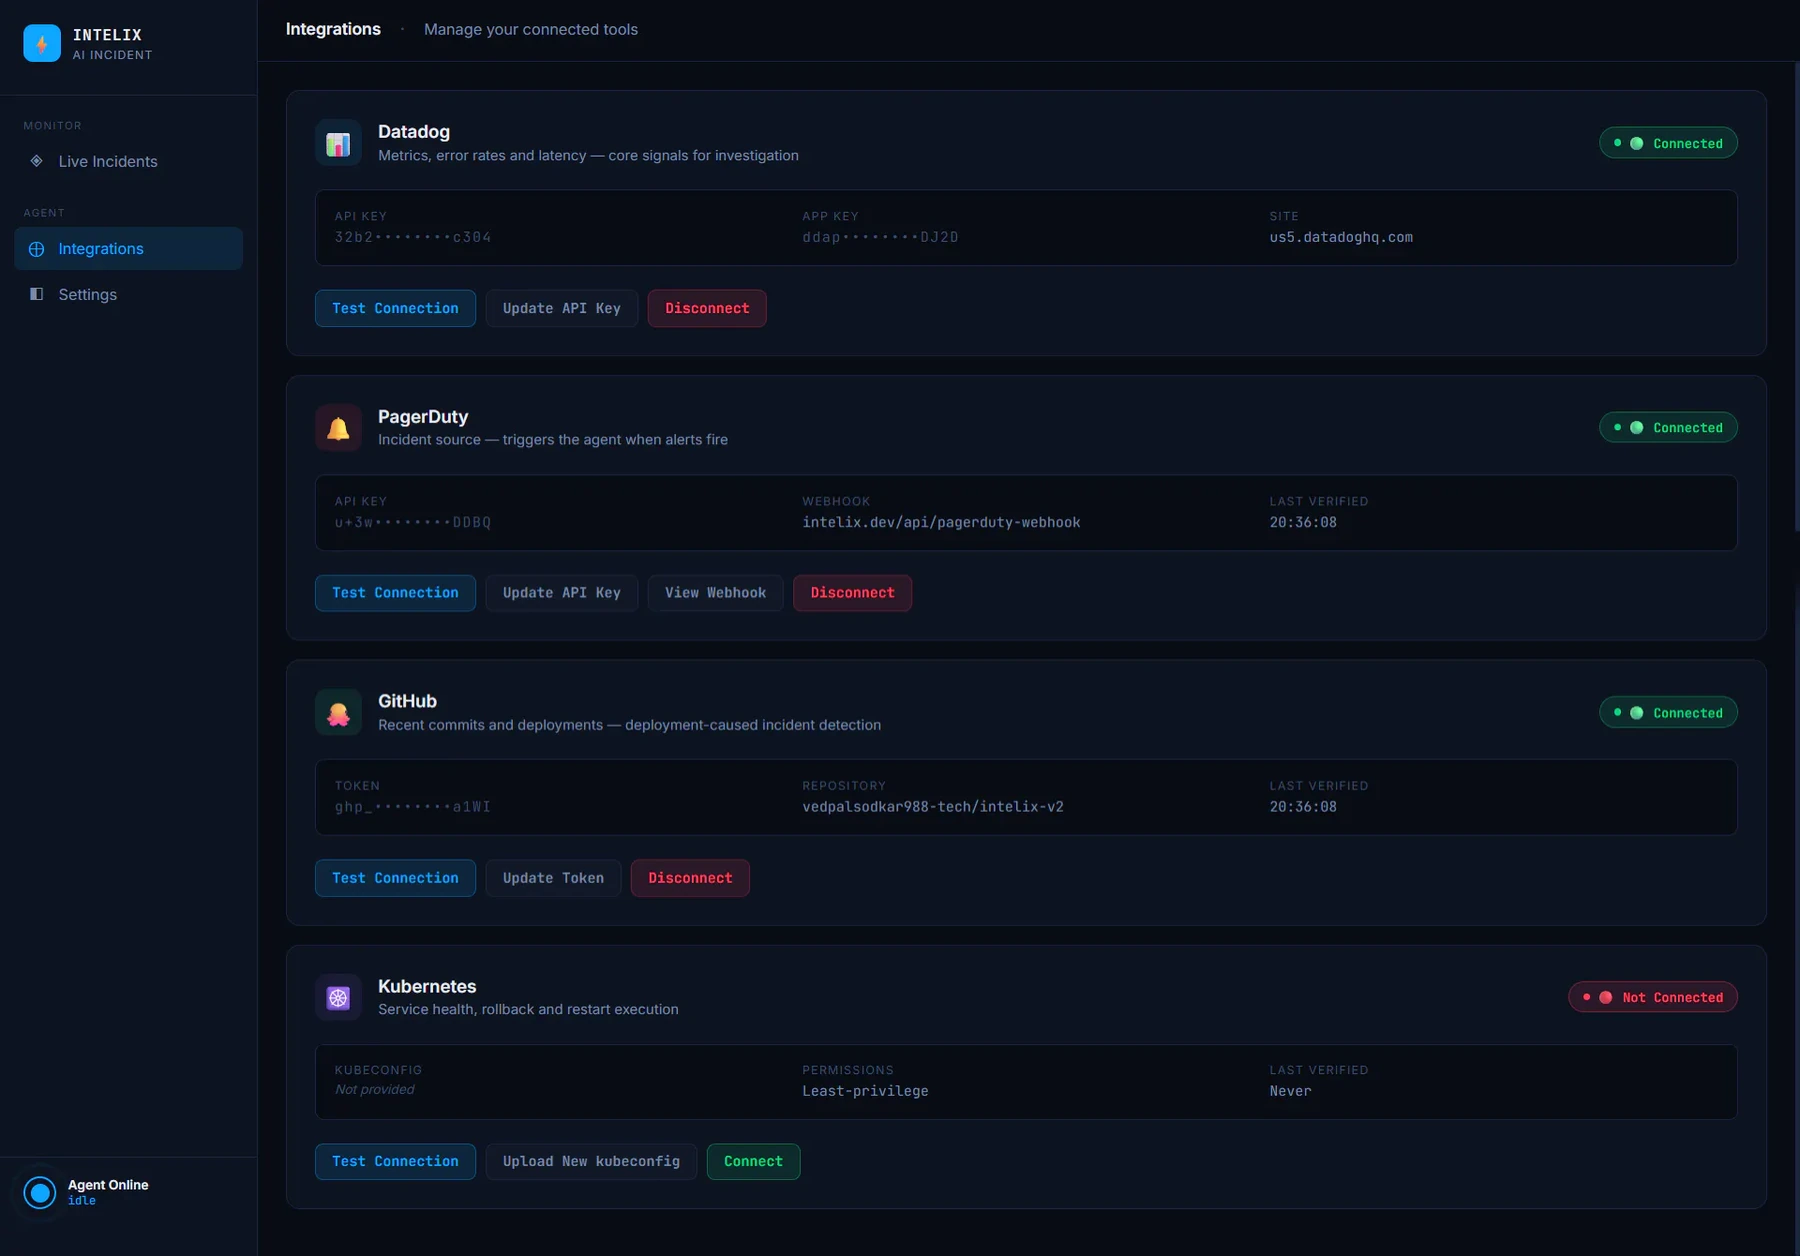Screen dimensions: 1800x1256
Task: Click View Webhook for PagerDuty
Action: pyautogui.click(x=716, y=593)
